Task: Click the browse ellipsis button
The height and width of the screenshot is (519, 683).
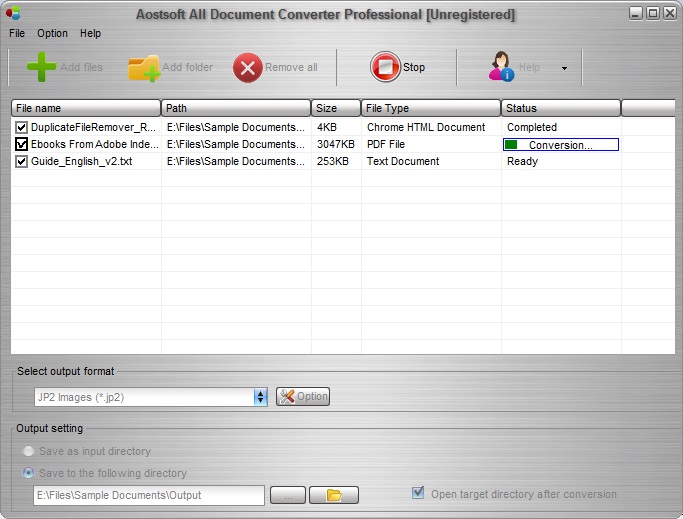Action: pos(288,495)
